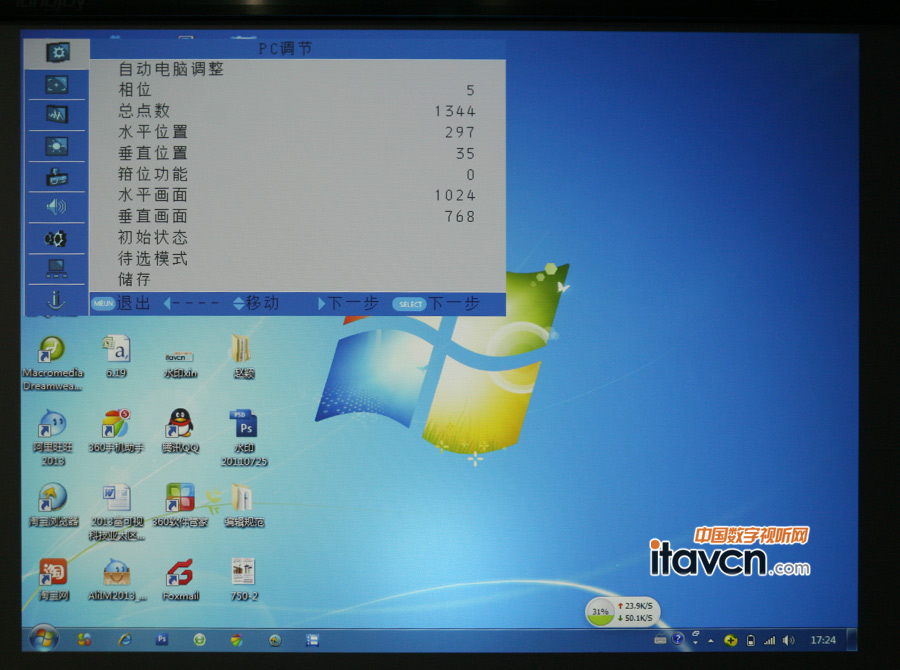Image resolution: width=900 pixels, height=670 pixels.
Task: Select the 水平画面 menu row
Action: coord(298,195)
